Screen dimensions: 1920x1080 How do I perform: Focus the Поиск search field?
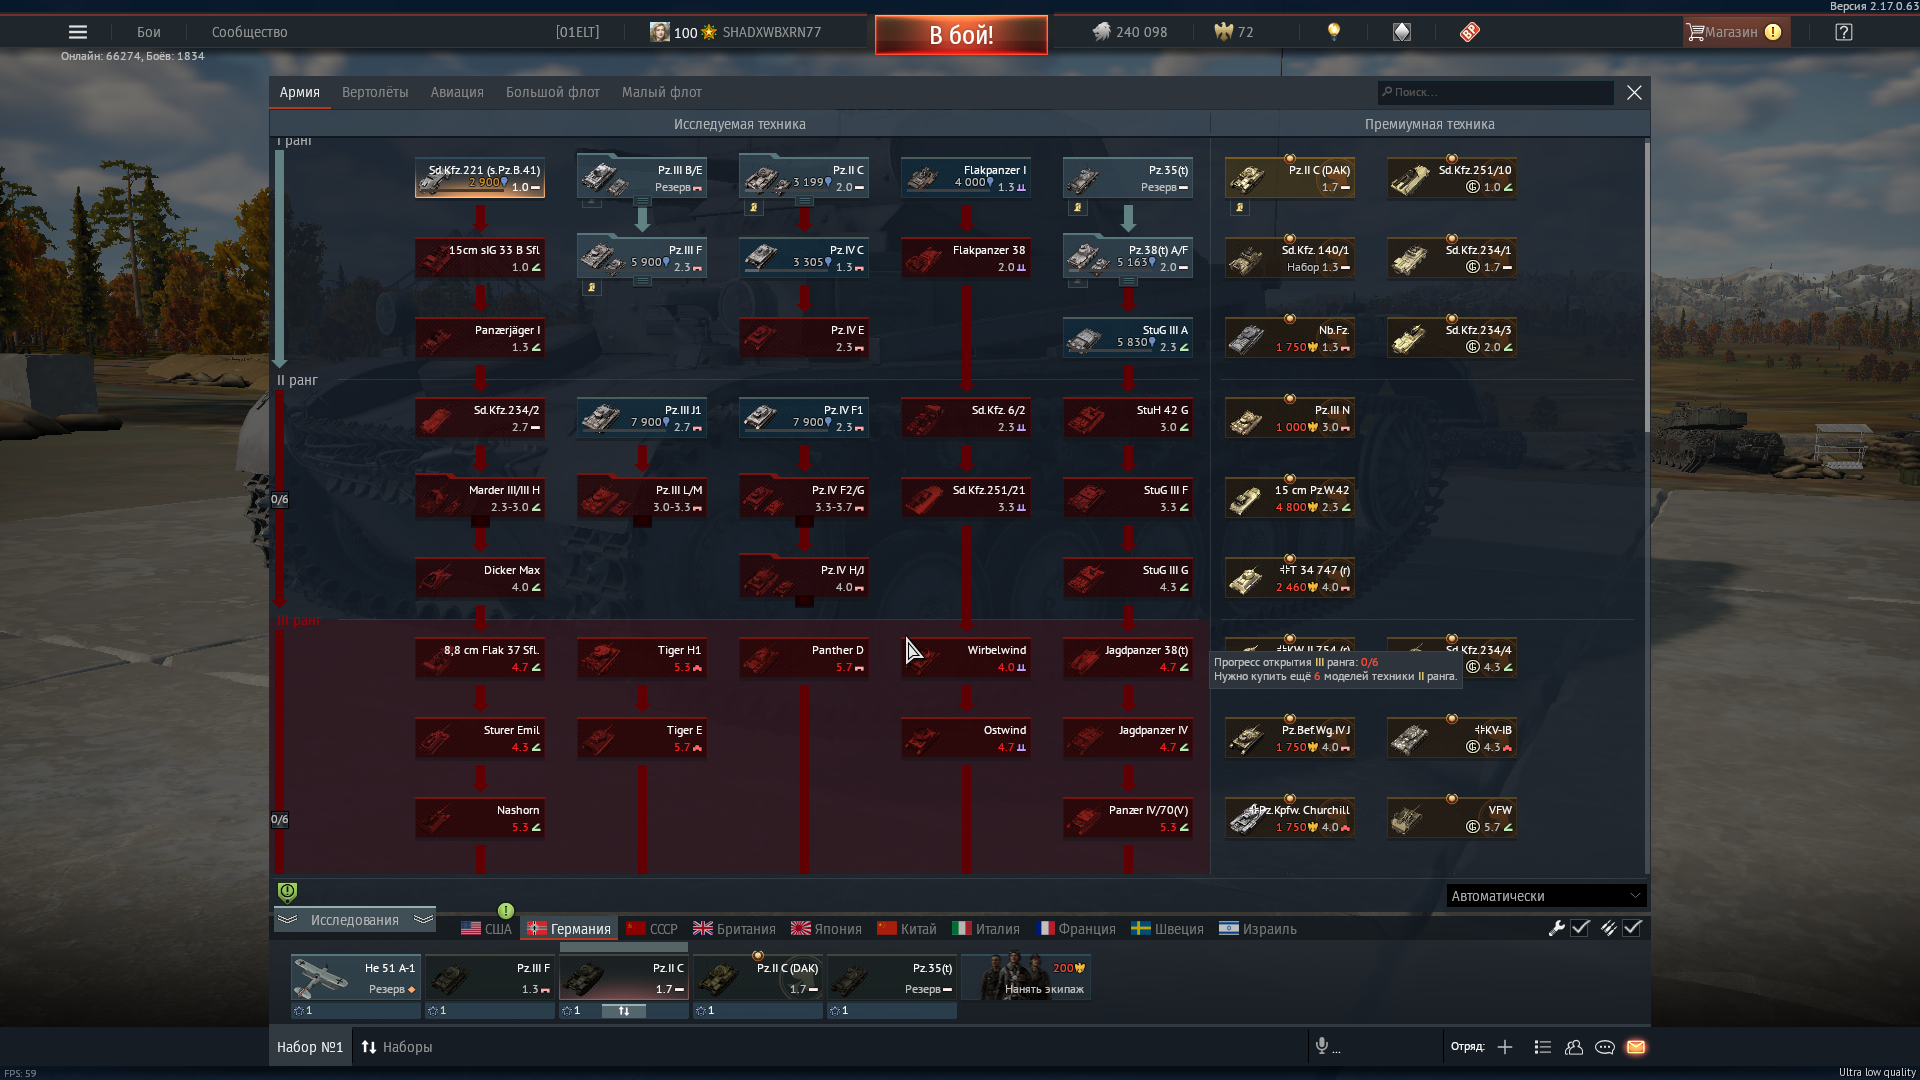[x=1495, y=92]
